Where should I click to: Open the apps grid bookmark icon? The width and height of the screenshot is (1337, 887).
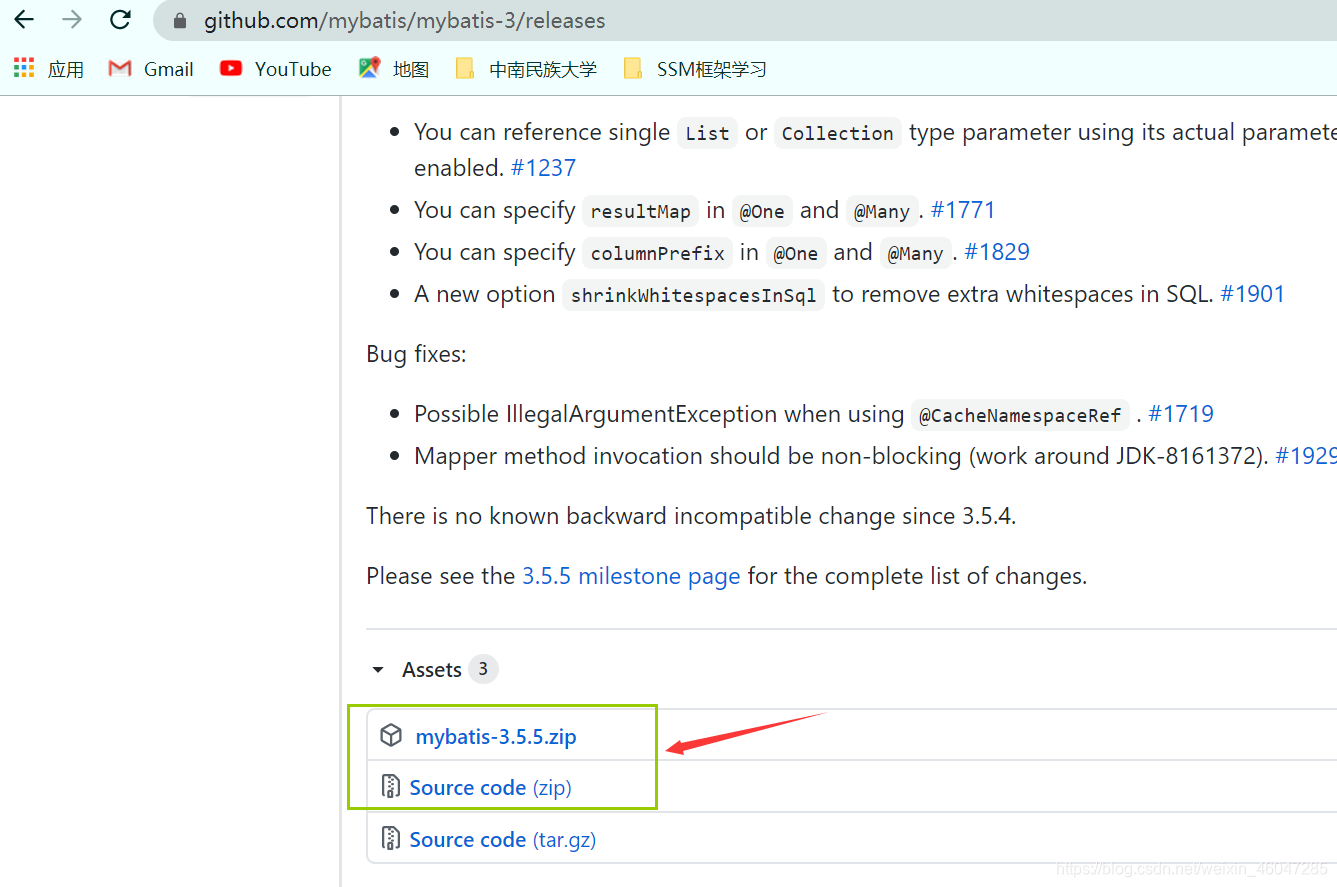coord(23,68)
